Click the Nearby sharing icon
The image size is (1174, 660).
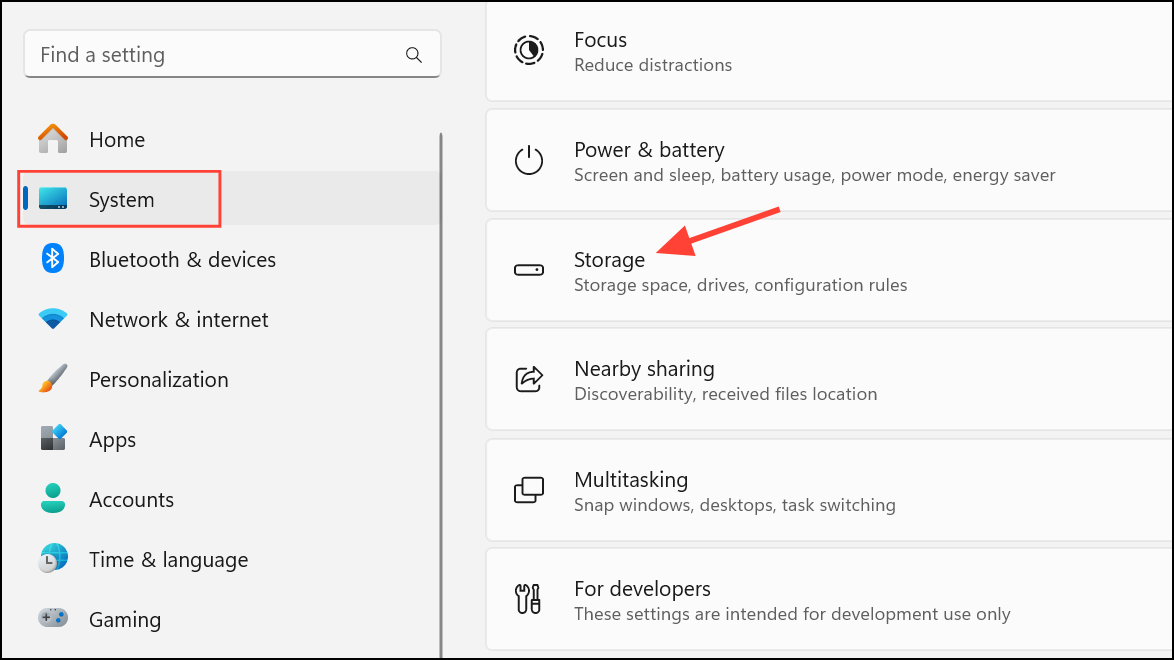point(528,380)
